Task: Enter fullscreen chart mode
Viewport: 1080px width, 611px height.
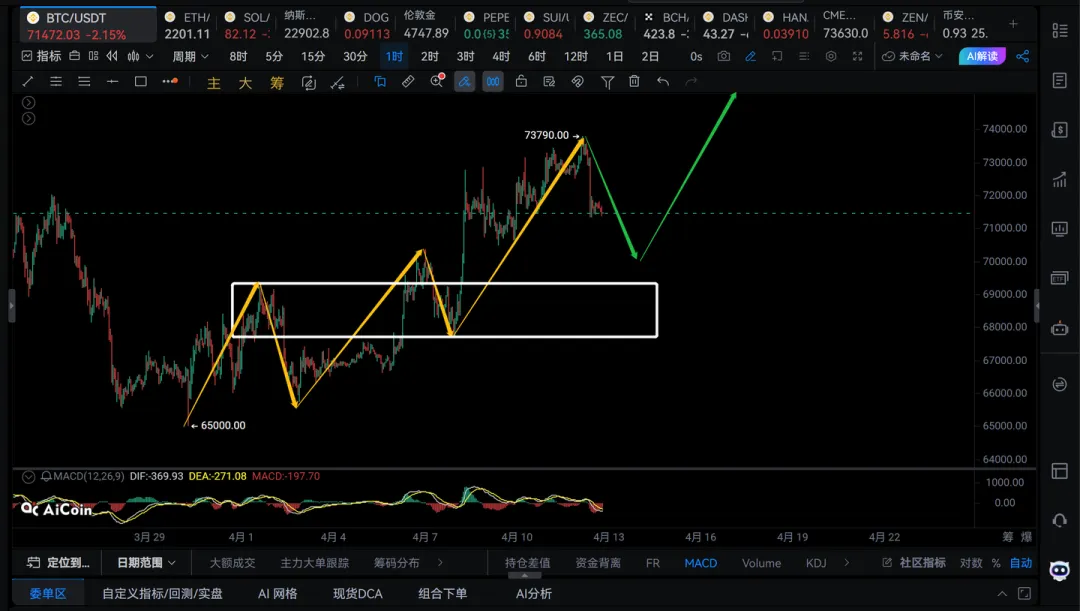Action: click(x=858, y=56)
